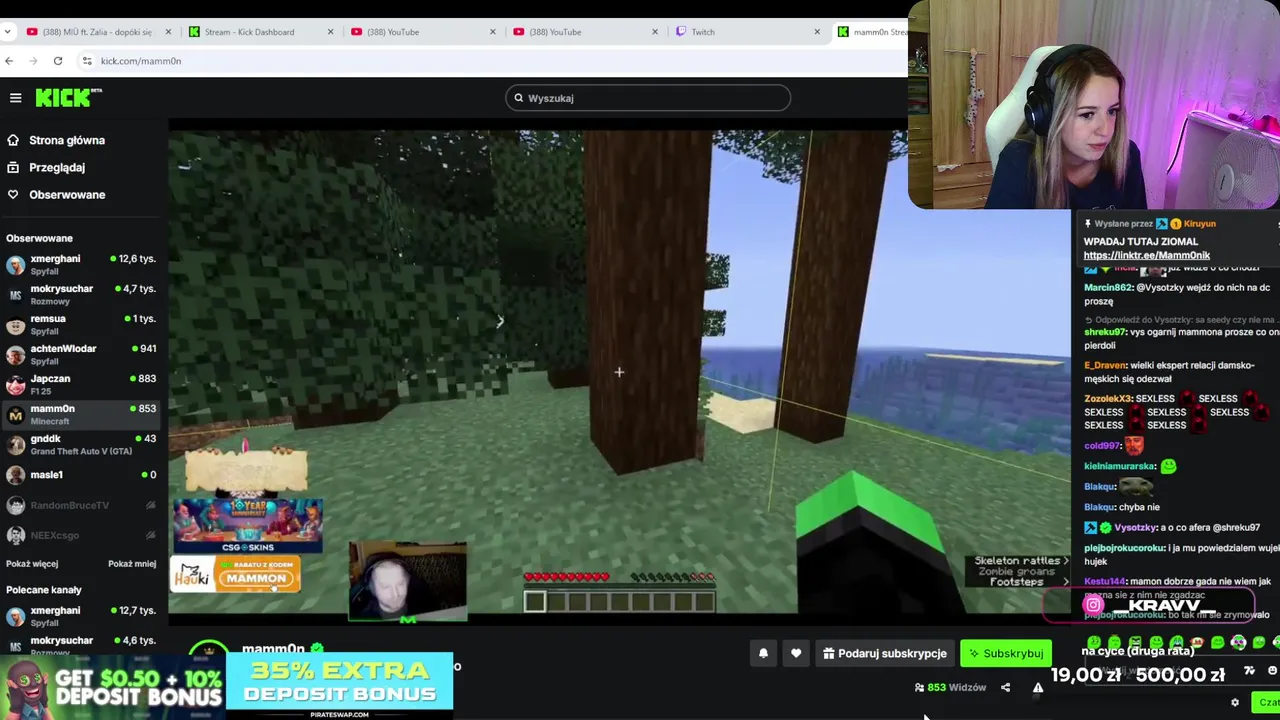
Task: Click the share icon near viewer count
Action: 1005,687
